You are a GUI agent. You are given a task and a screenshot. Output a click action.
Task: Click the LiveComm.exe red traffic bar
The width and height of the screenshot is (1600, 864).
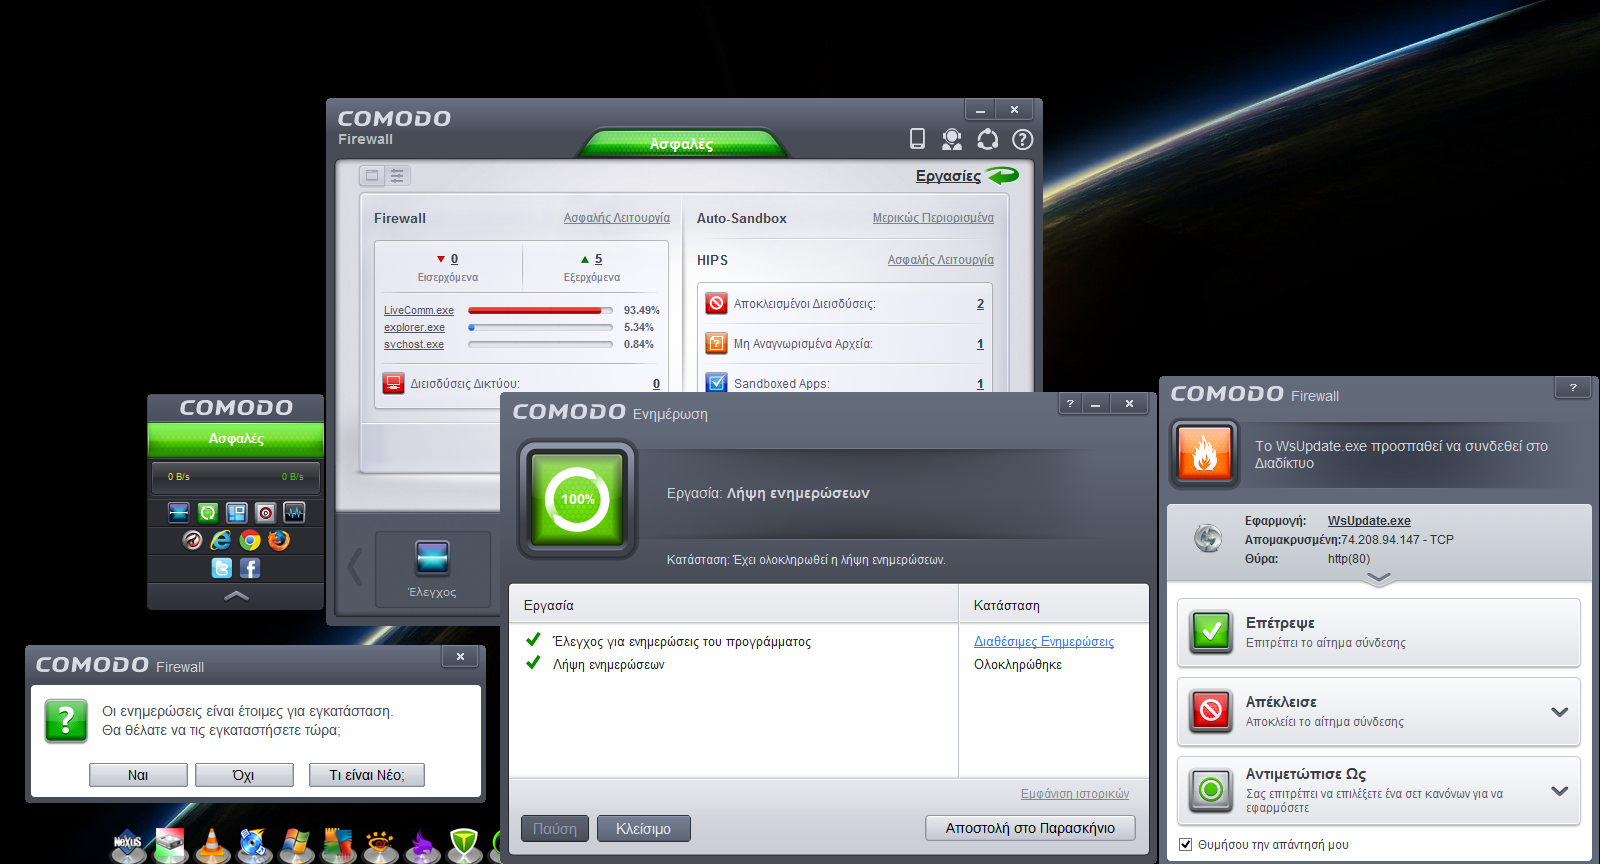point(540,310)
